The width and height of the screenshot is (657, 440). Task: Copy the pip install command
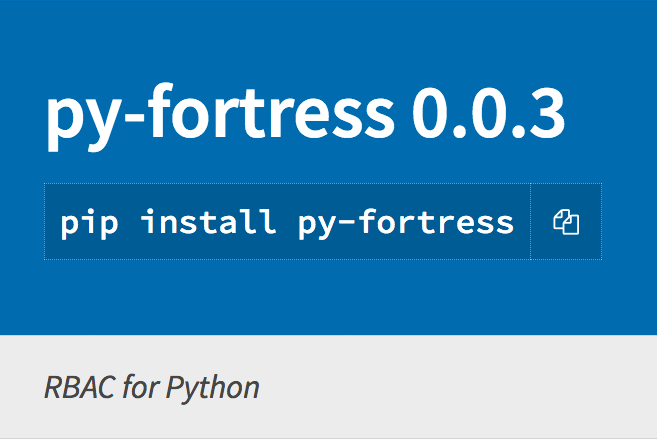click(x=566, y=222)
